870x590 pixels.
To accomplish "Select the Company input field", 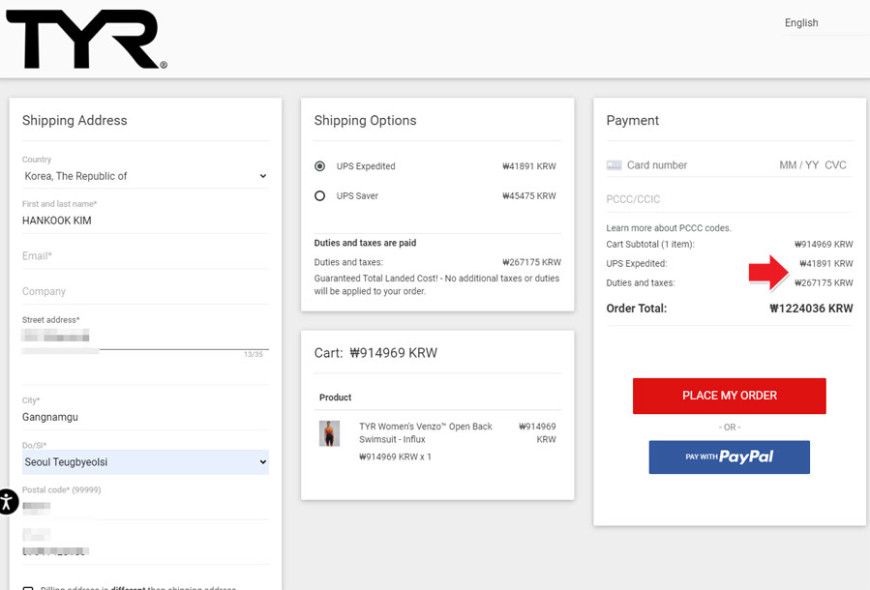I will click(x=145, y=291).
